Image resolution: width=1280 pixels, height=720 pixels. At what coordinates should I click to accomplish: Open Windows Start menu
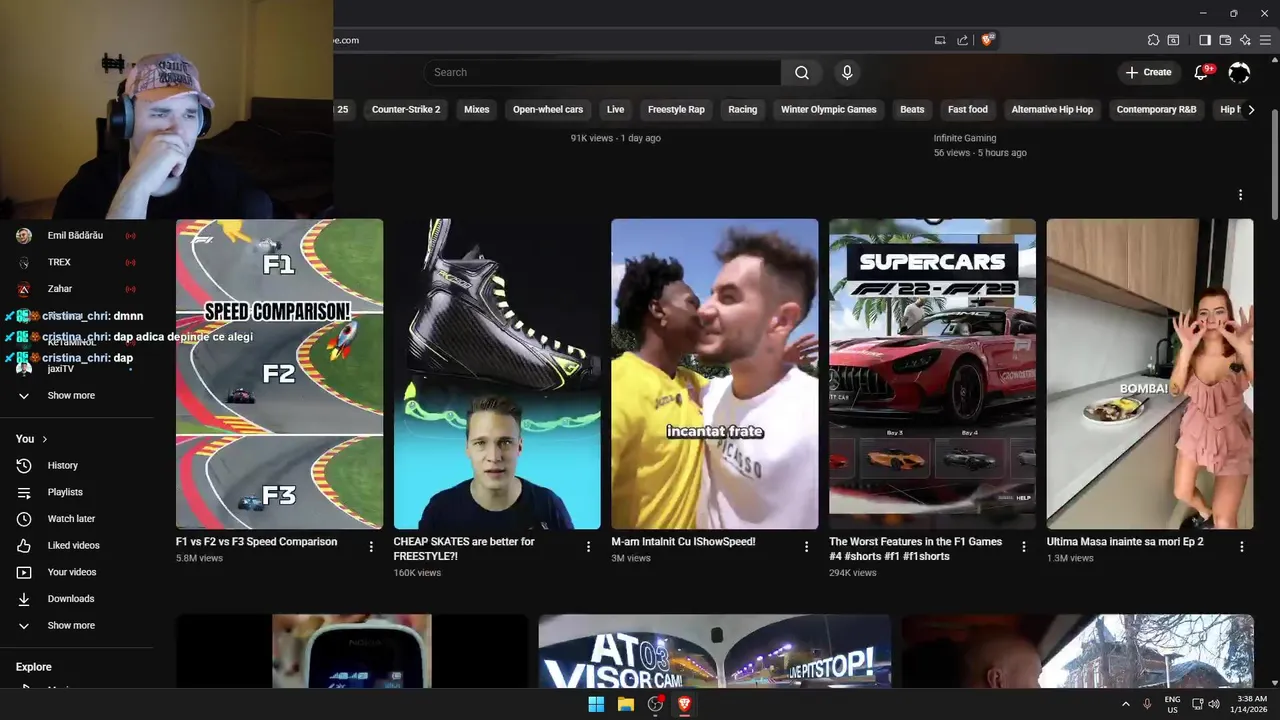[596, 704]
